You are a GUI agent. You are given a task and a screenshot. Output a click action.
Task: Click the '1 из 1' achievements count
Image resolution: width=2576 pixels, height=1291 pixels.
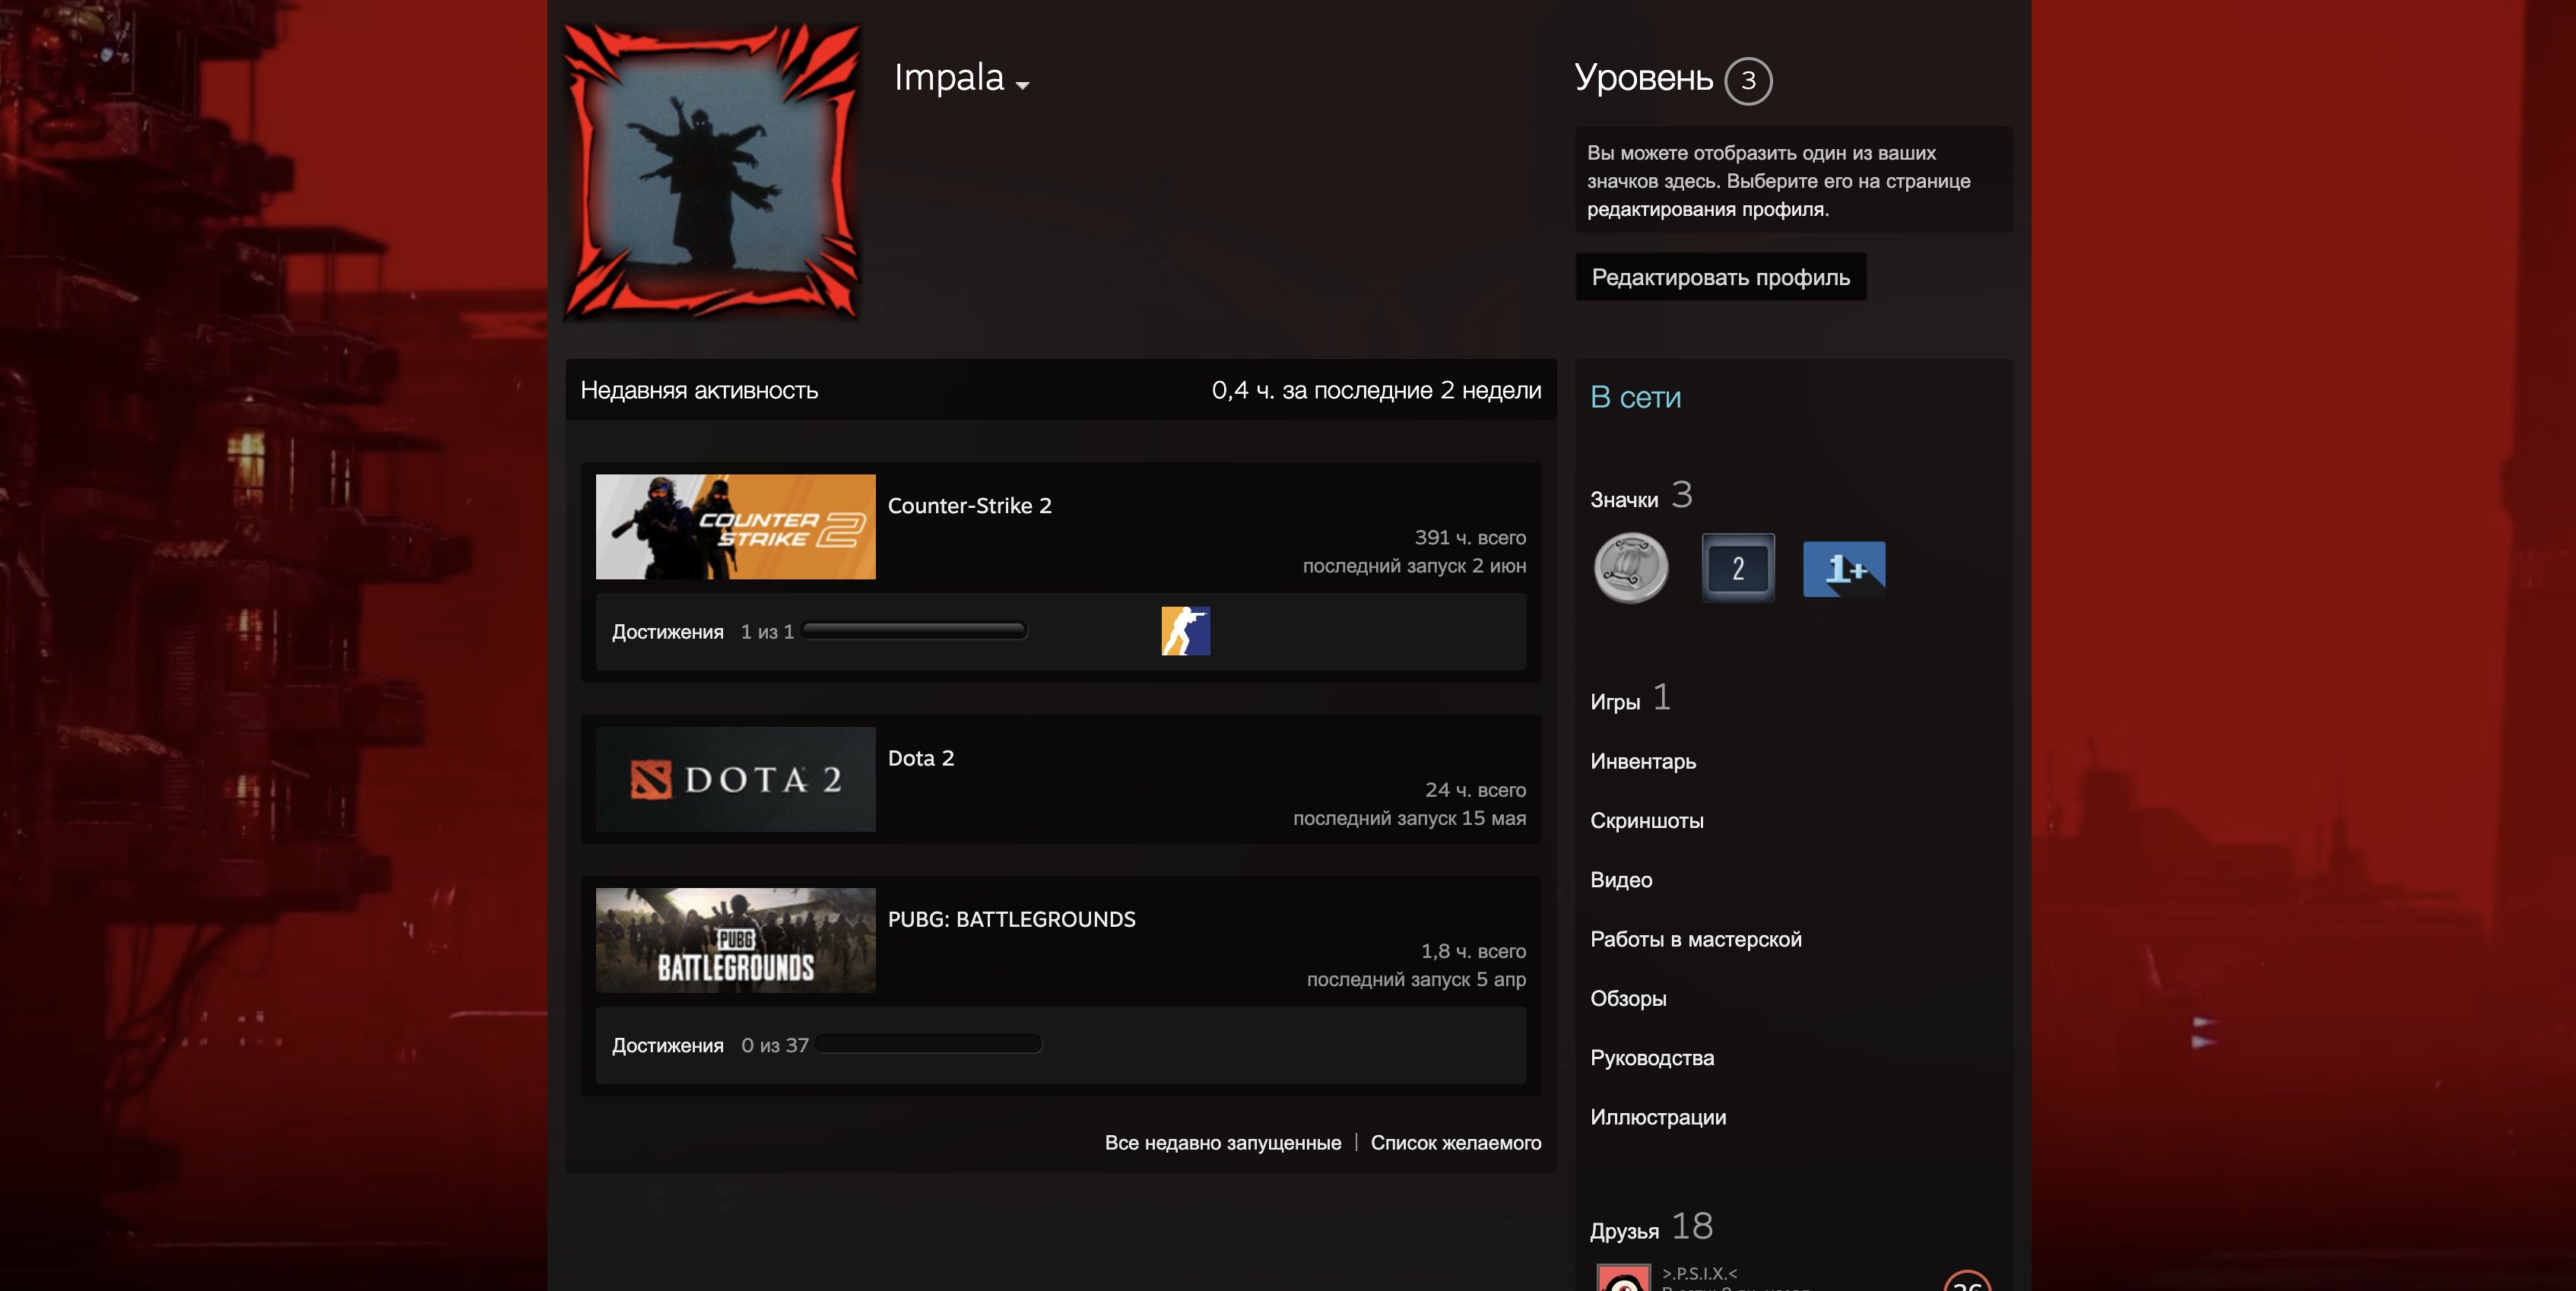[767, 632]
